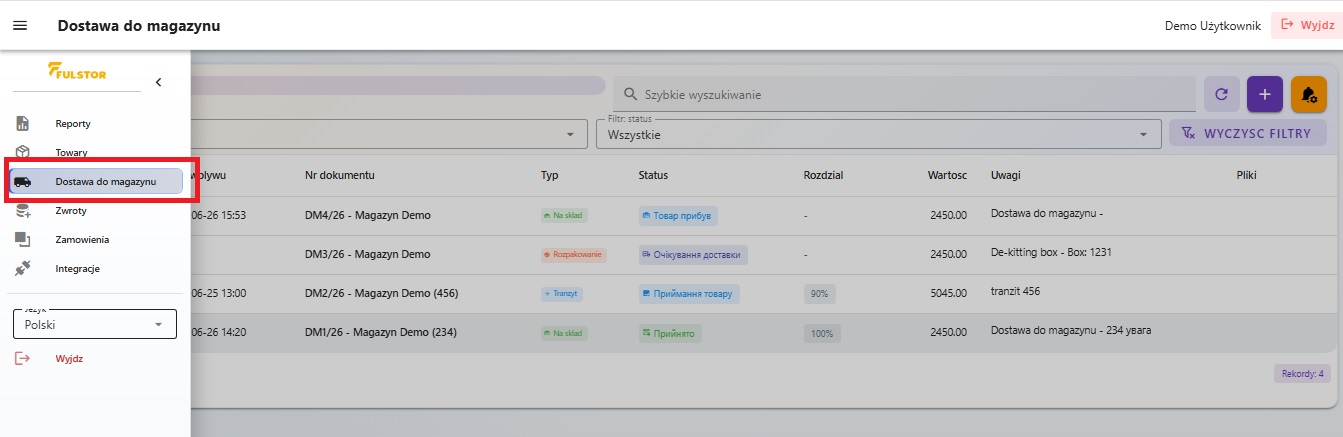
Task: Click the Zamowienia orders icon
Action: coord(22,239)
